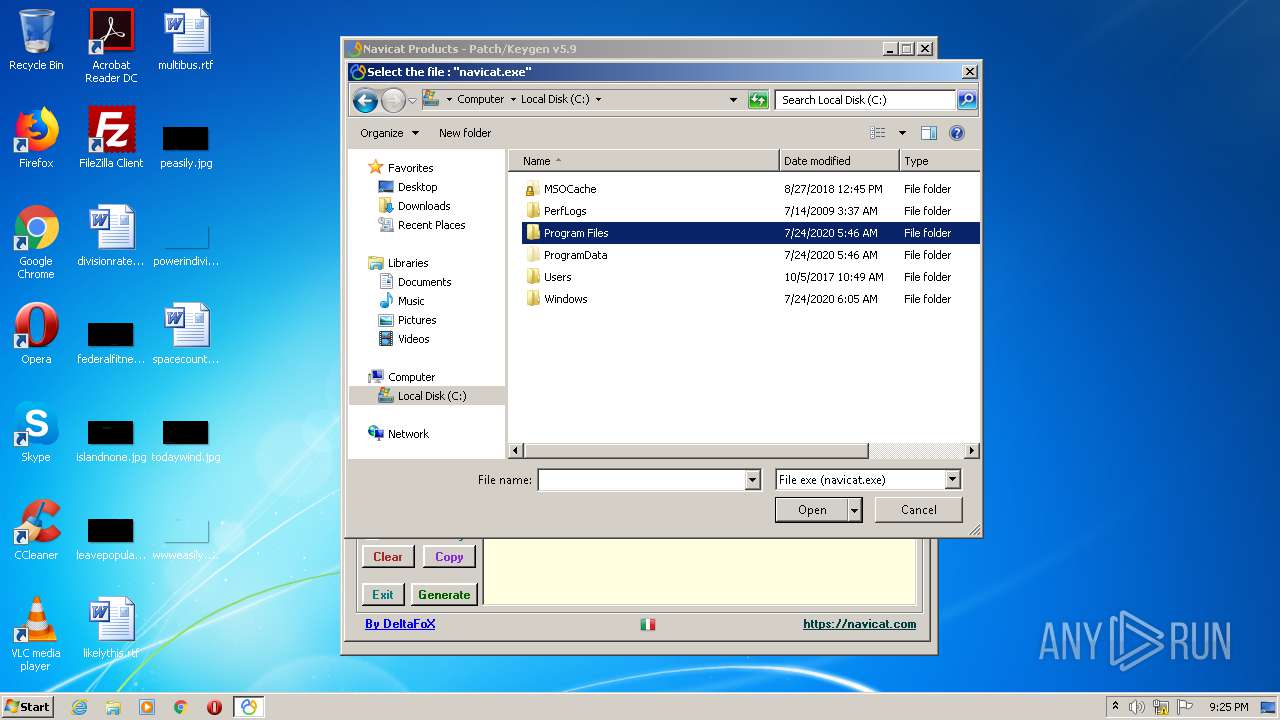Click the horizontal scrollbar in file list

coord(695,451)
